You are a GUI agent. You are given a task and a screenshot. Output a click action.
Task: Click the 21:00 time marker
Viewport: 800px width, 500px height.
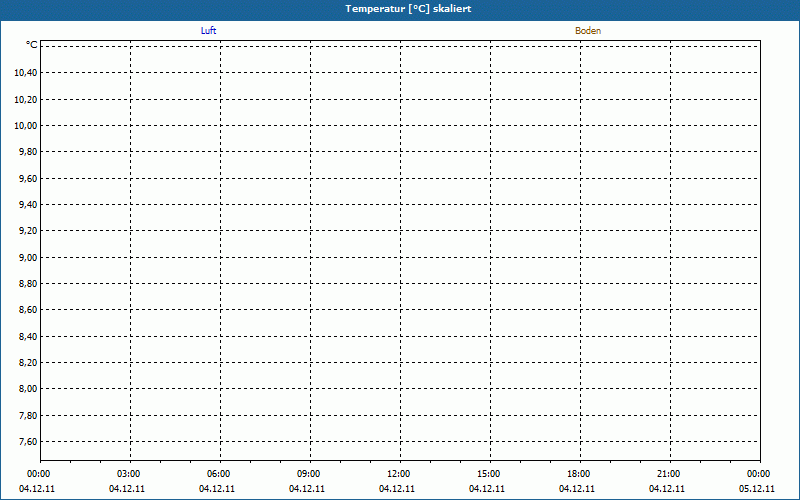tap(669, 474)
